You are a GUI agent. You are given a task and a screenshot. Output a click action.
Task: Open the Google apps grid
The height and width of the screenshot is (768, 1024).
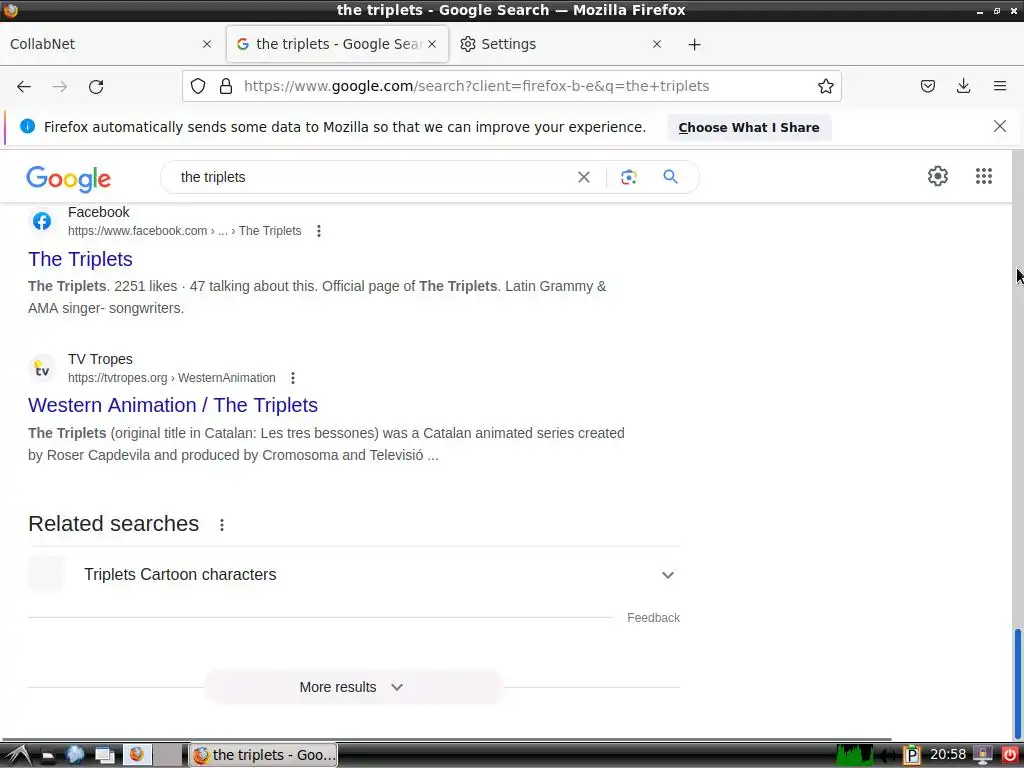pos(984,176)
